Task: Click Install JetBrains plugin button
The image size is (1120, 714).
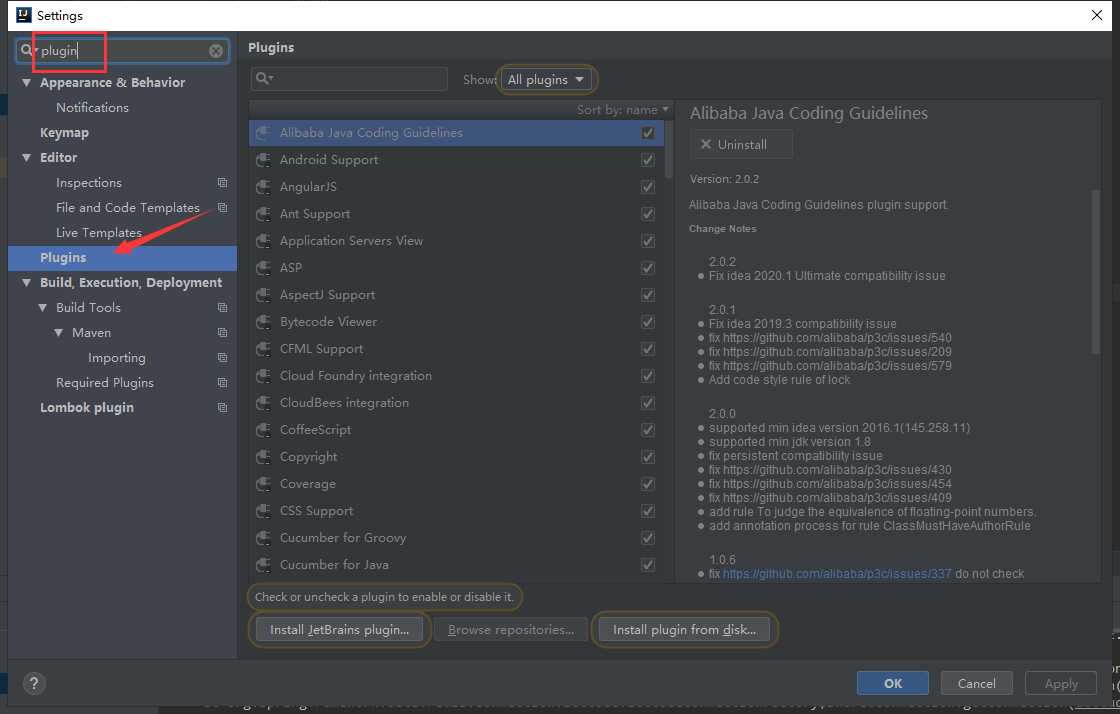Action: [339, 630]
